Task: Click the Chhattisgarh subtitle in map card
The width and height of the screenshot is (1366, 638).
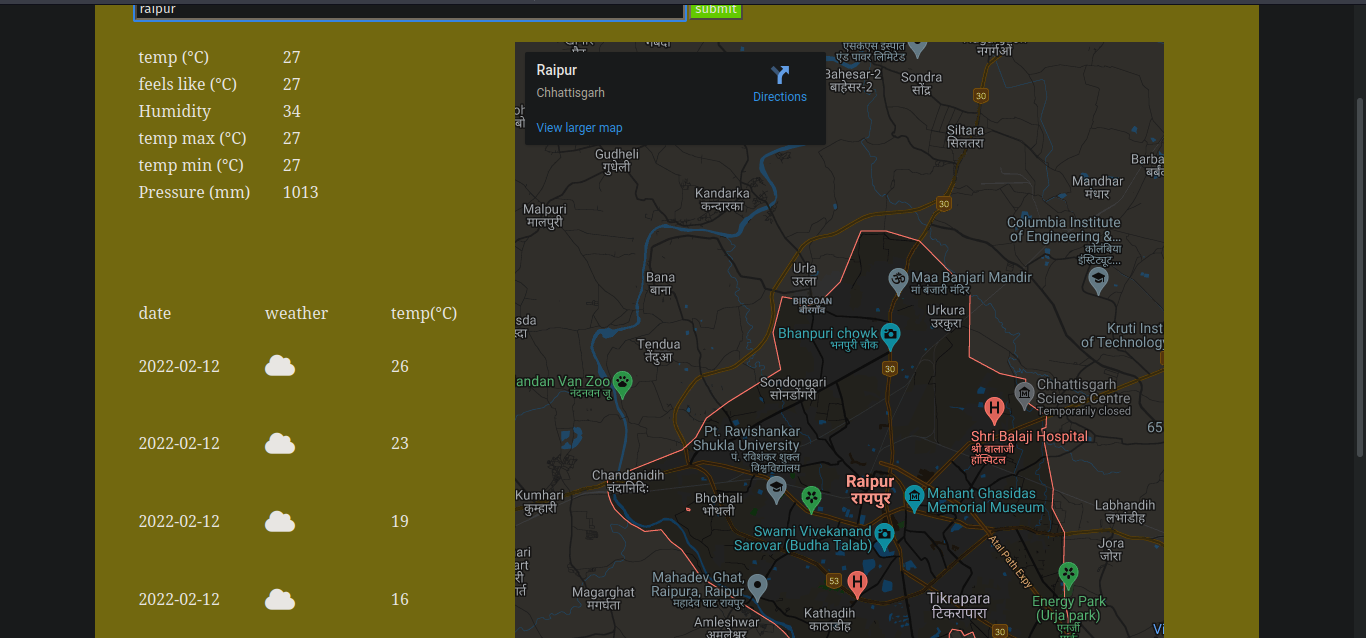Action: pos(571,93)
